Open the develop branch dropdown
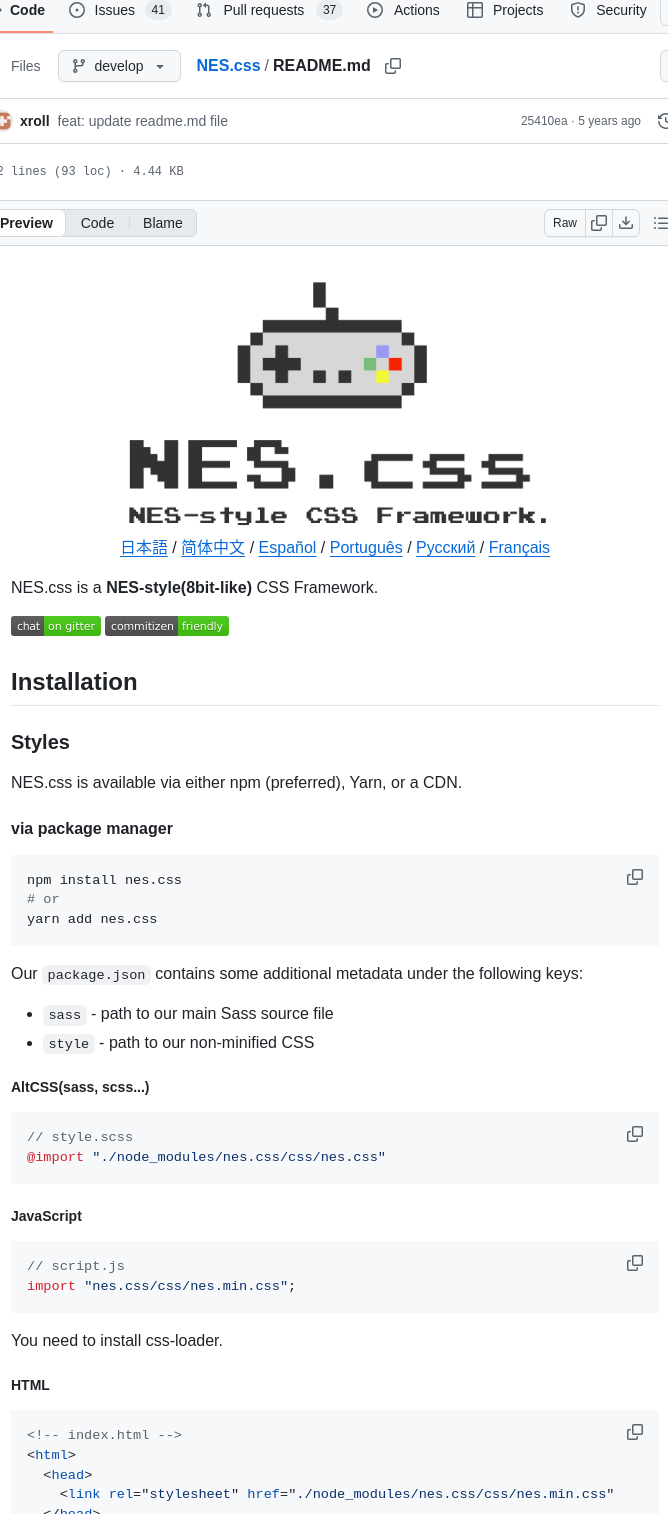Viewport: 668px width, 1514px height. [119, 65]
